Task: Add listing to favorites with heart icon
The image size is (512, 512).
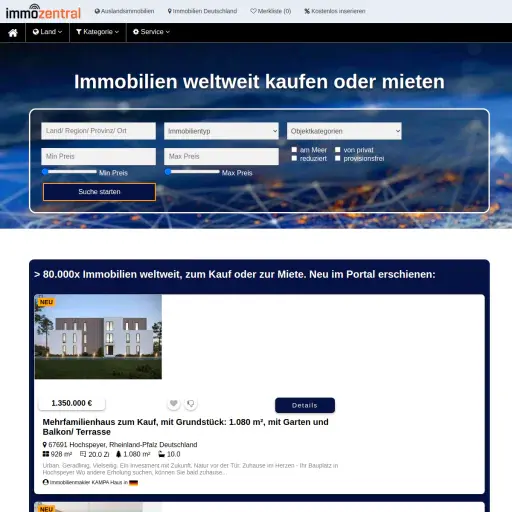Action: coord(173,404)
